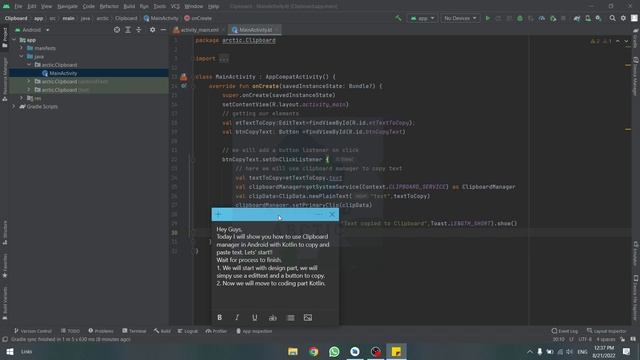Click the class gutter icon beside MainActivity declaration
This screenshot has height=360, width=640.
(184, 77)
